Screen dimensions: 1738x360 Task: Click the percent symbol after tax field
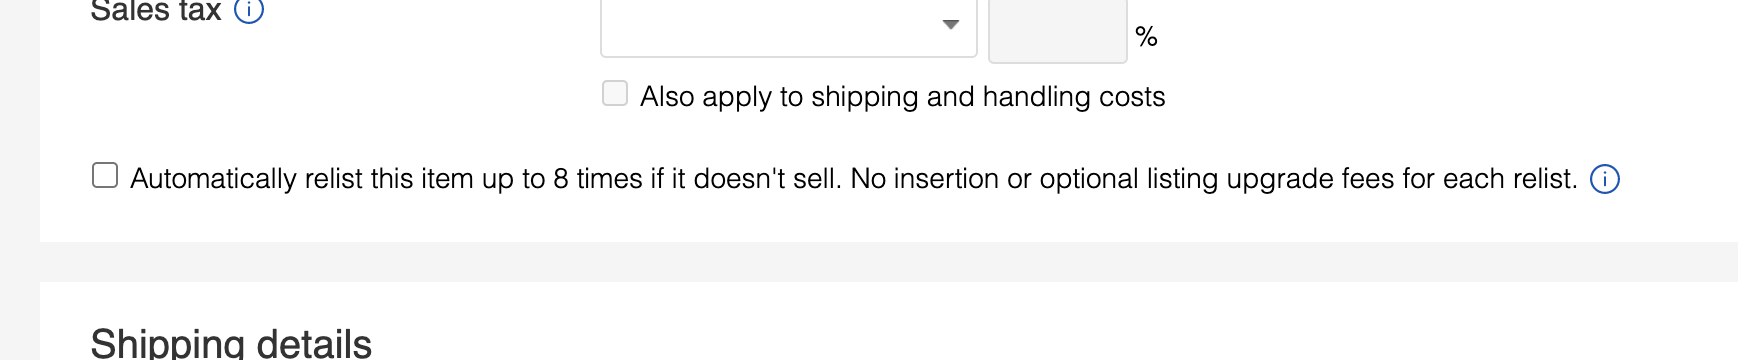coord(1146,38)
